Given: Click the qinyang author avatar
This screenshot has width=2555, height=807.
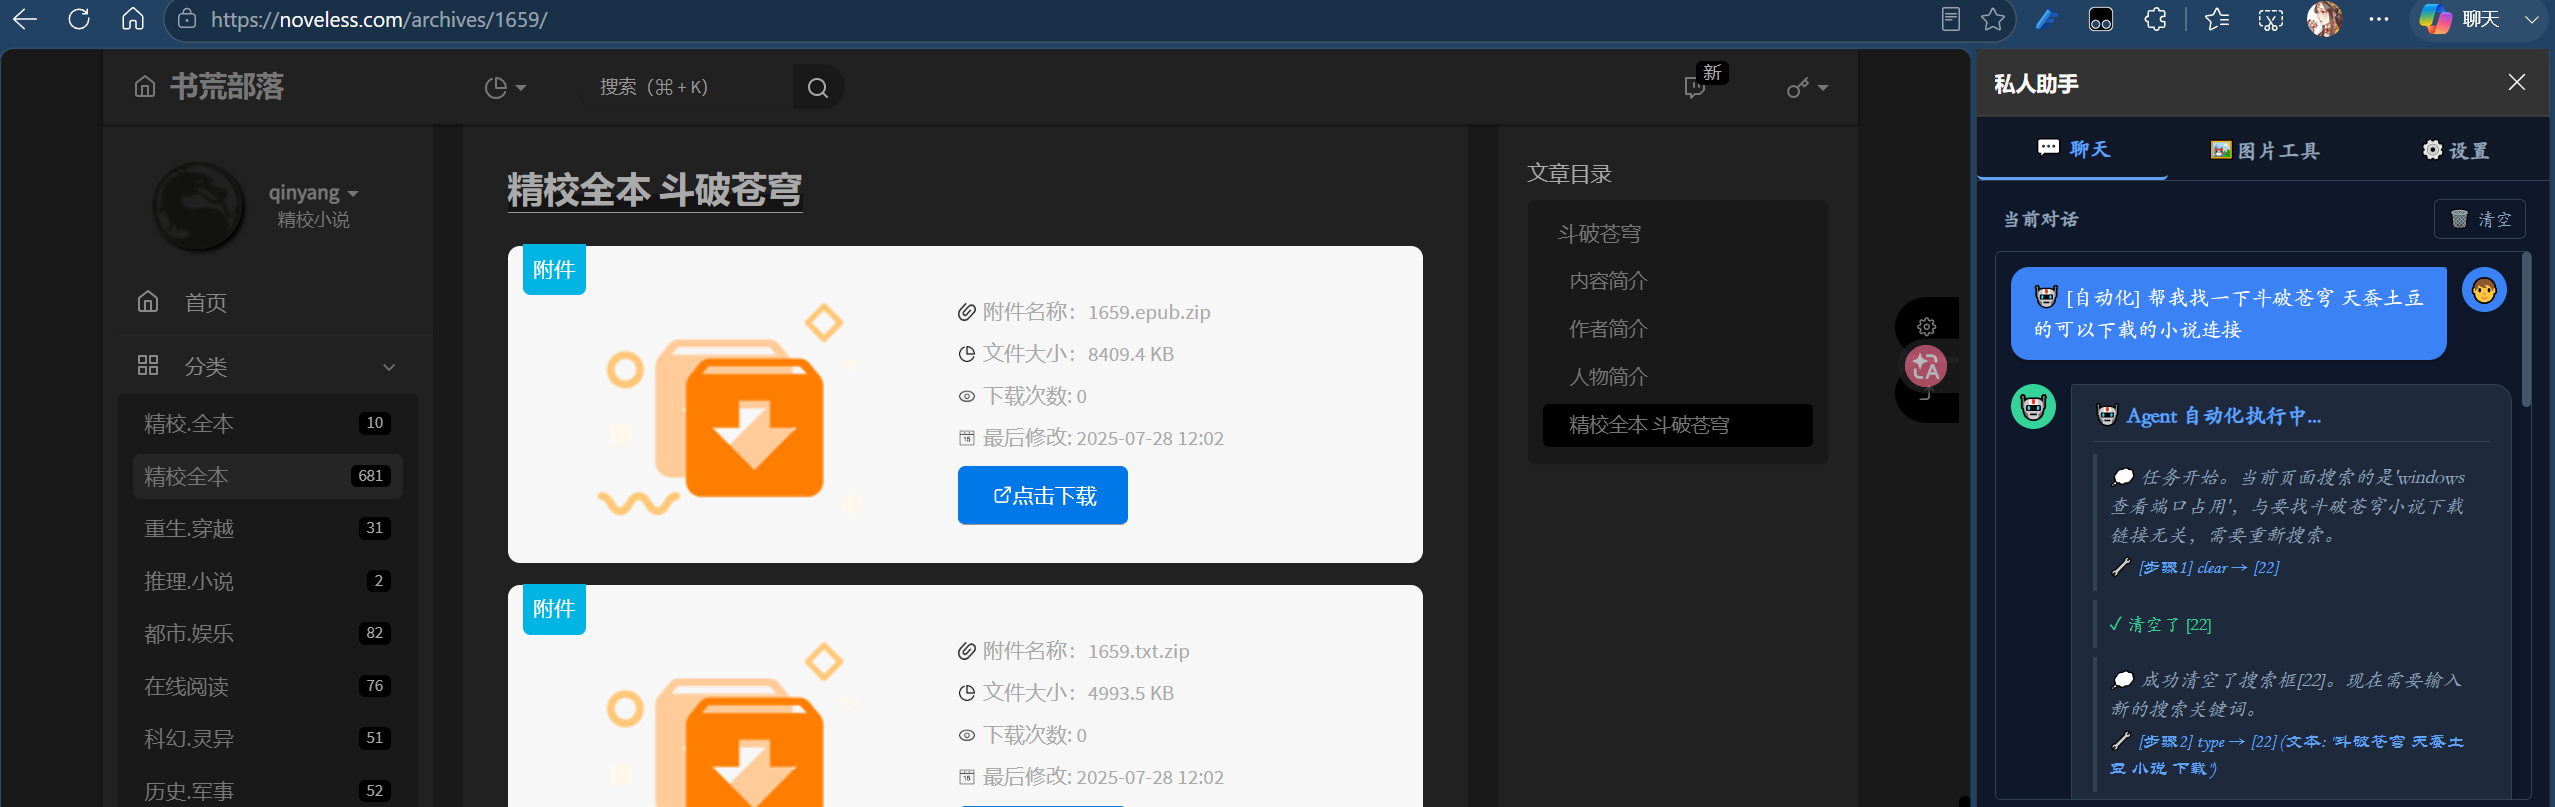Looking at the screenshot, I should [198, 206].
